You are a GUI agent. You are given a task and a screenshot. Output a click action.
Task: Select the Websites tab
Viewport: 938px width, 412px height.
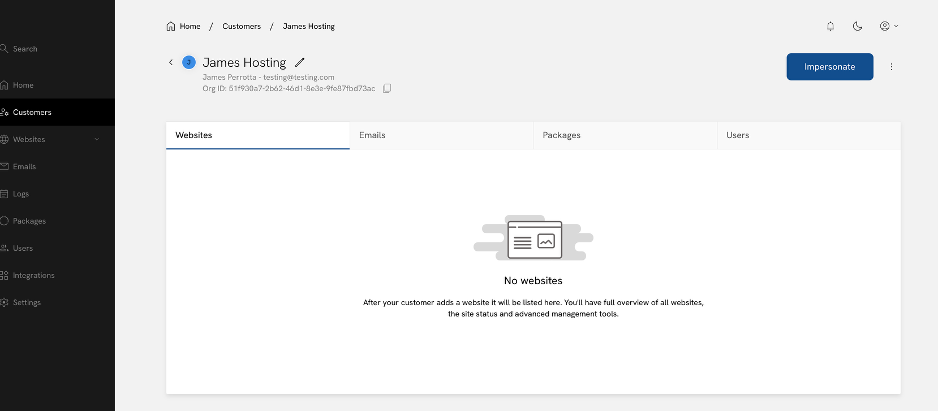(x=258, y=136)
